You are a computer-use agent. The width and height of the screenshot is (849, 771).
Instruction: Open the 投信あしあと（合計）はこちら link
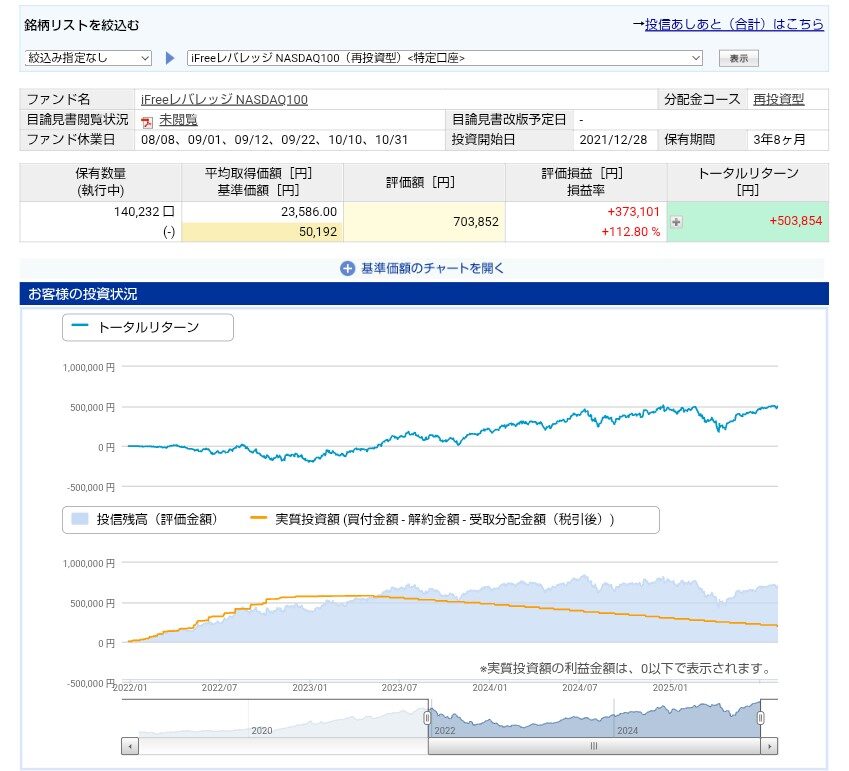point(734,24)
